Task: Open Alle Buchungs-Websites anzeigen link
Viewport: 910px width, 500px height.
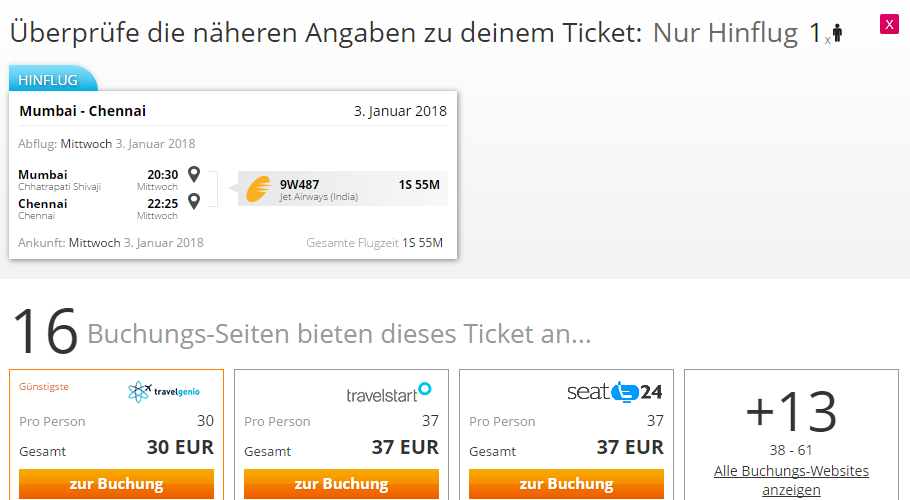Action: pos(791,480)
